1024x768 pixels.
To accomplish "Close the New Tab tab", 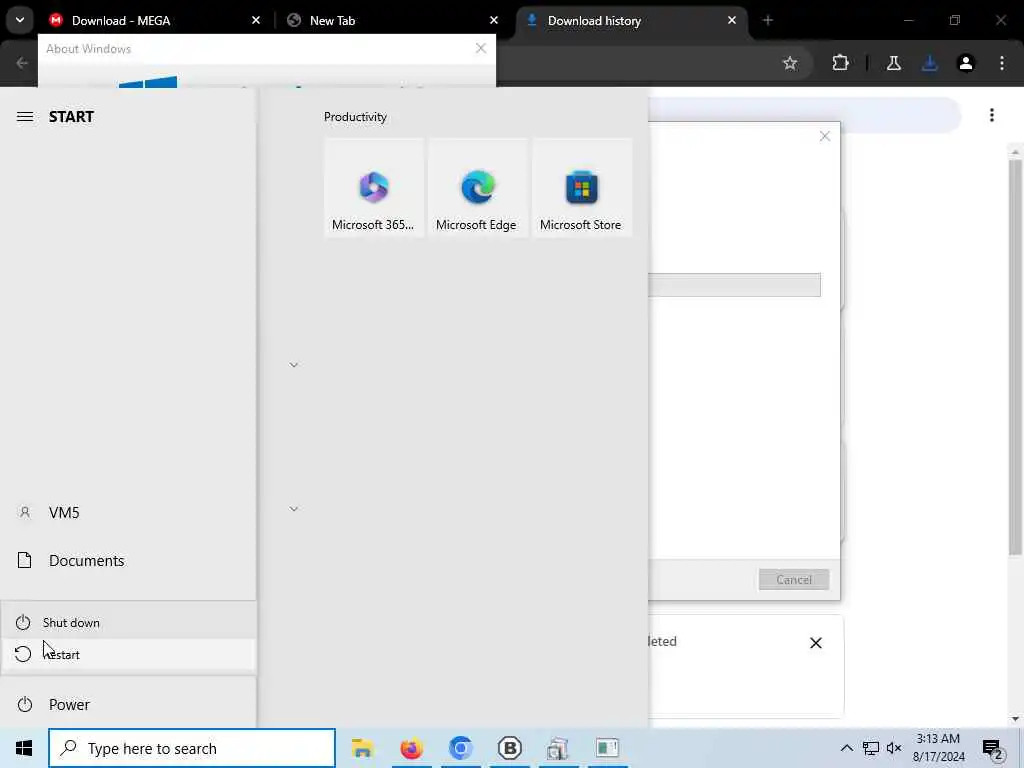I will tap(494, 20).
